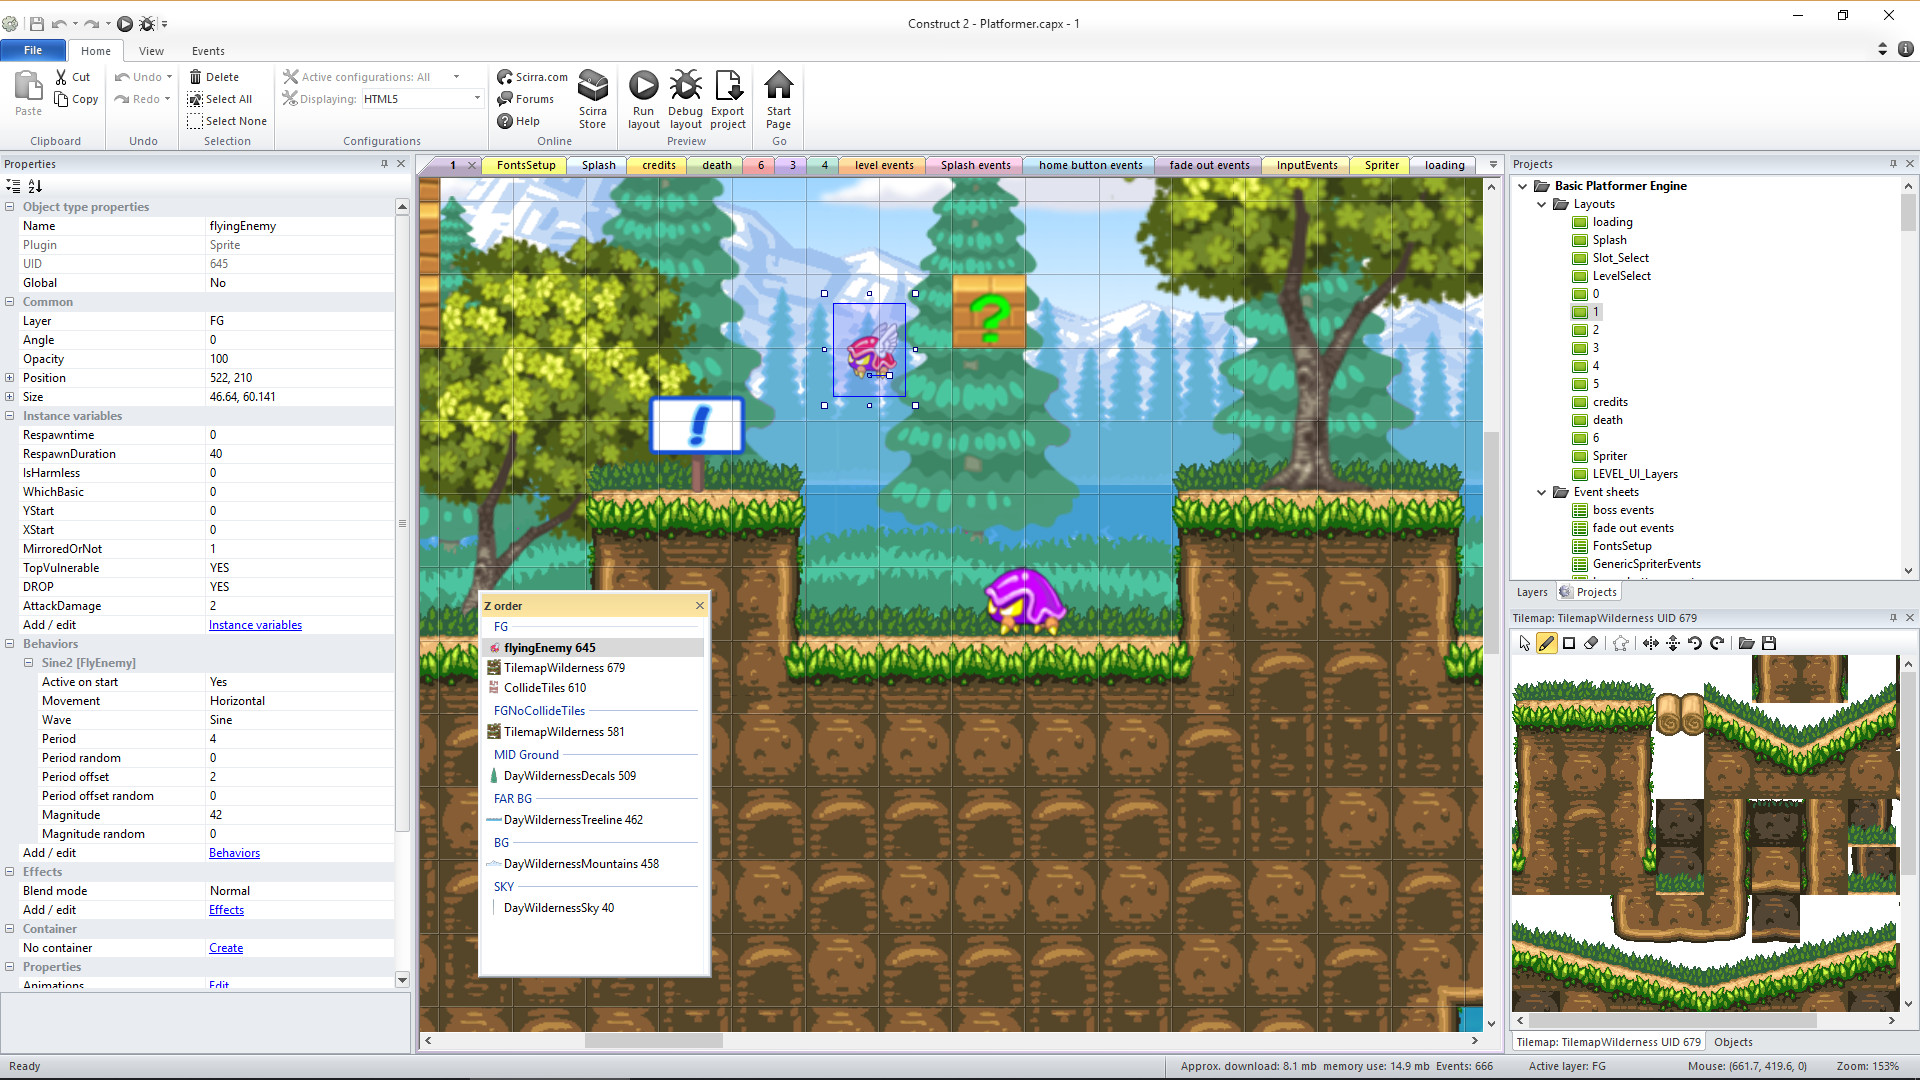Open the Splash layout tab
Image resolution: width=1920 pixels, height=1080 pixels.
tap(597, 165)
